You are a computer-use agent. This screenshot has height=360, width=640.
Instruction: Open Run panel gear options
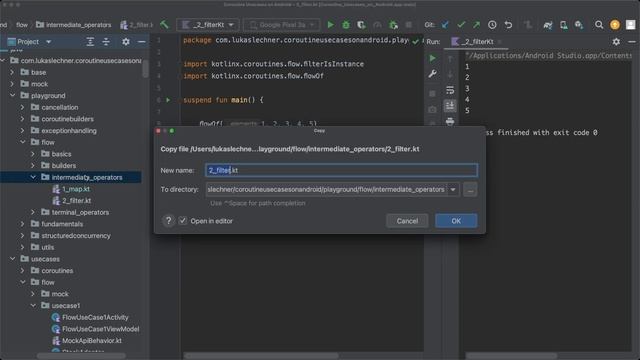pos(616,42)
